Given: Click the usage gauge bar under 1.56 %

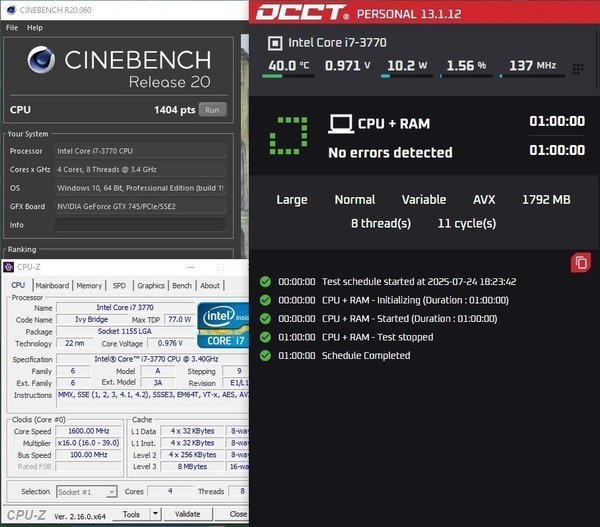Looking at the screenshot, I should [x=466, y=76].
